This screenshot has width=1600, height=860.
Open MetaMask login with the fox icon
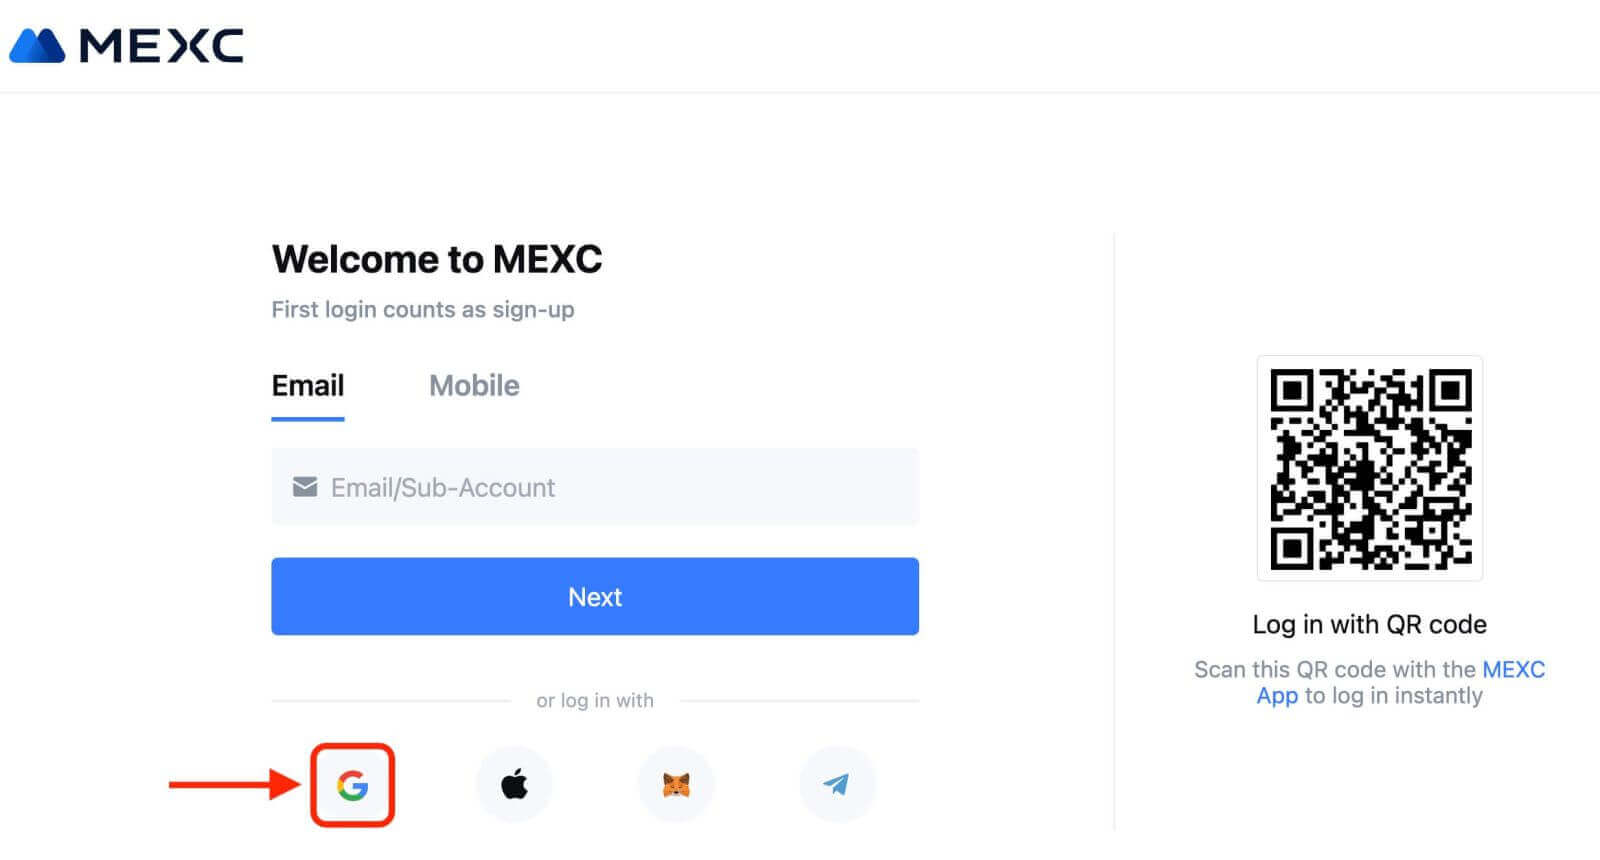pos(676,784)
